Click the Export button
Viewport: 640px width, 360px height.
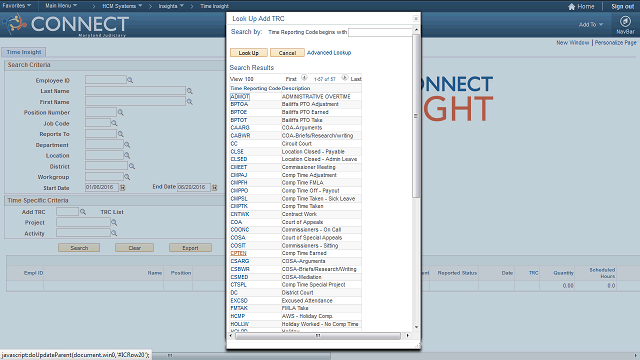tap(190, 248)
